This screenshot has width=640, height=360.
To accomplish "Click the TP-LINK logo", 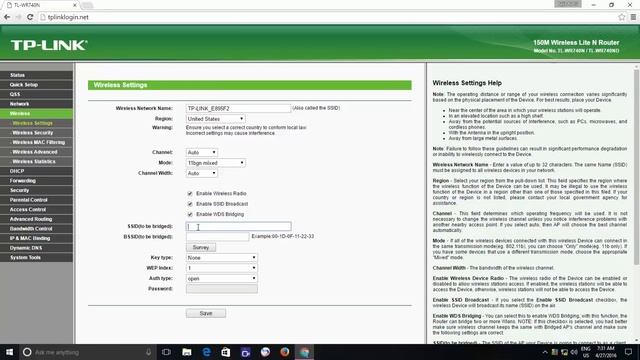I will [49, 45].
